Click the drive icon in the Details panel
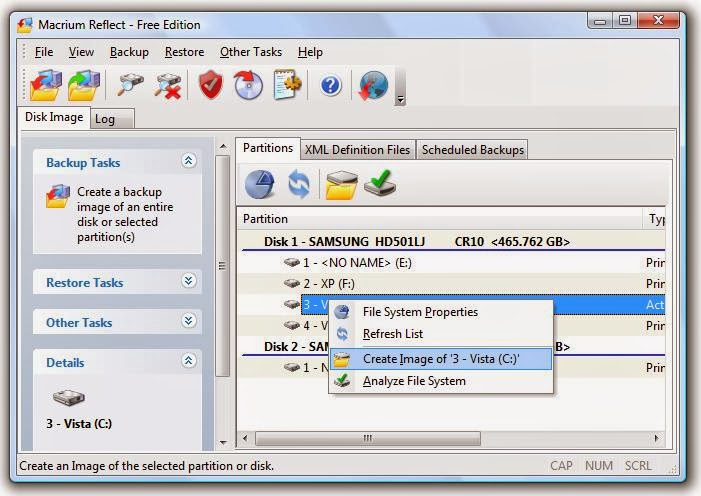The width and height of the screenshot is (701, 496). pos(68,397)
